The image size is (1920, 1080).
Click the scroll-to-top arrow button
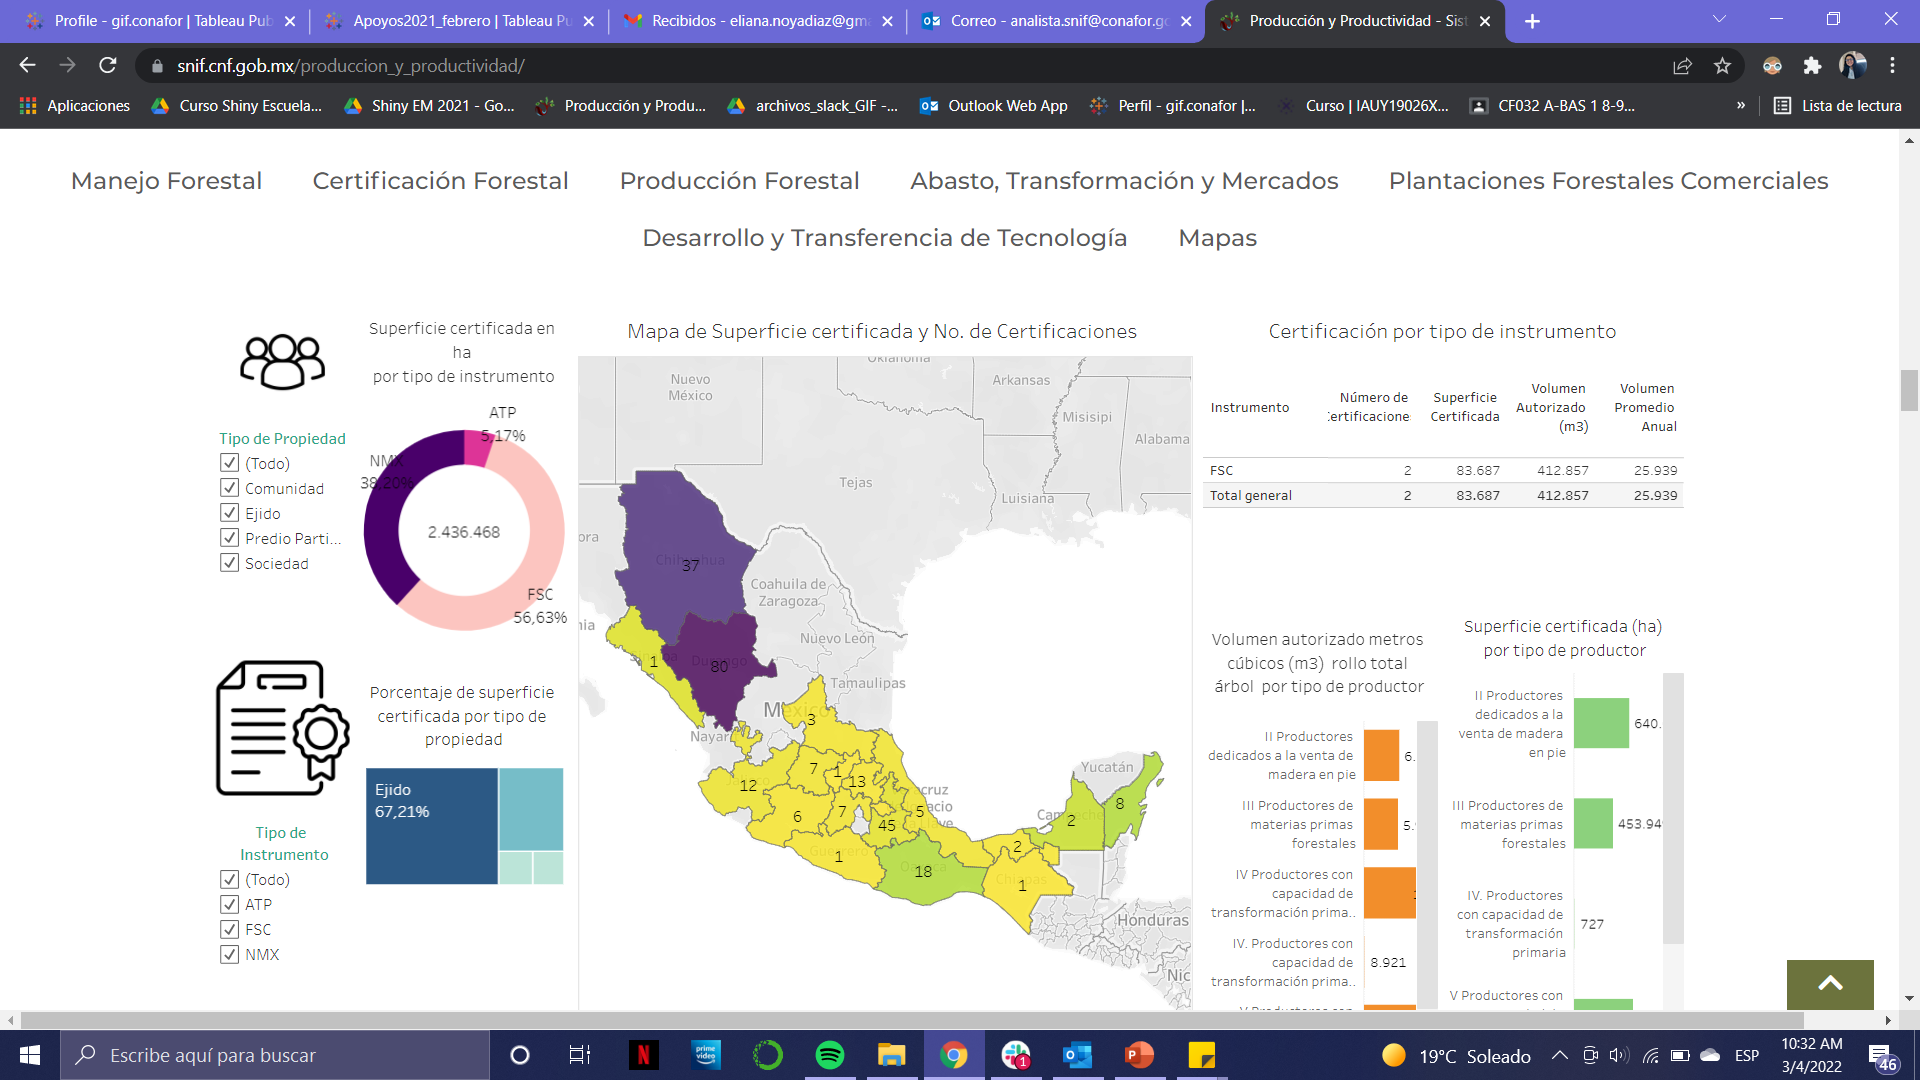click(x=1830, y=984)
